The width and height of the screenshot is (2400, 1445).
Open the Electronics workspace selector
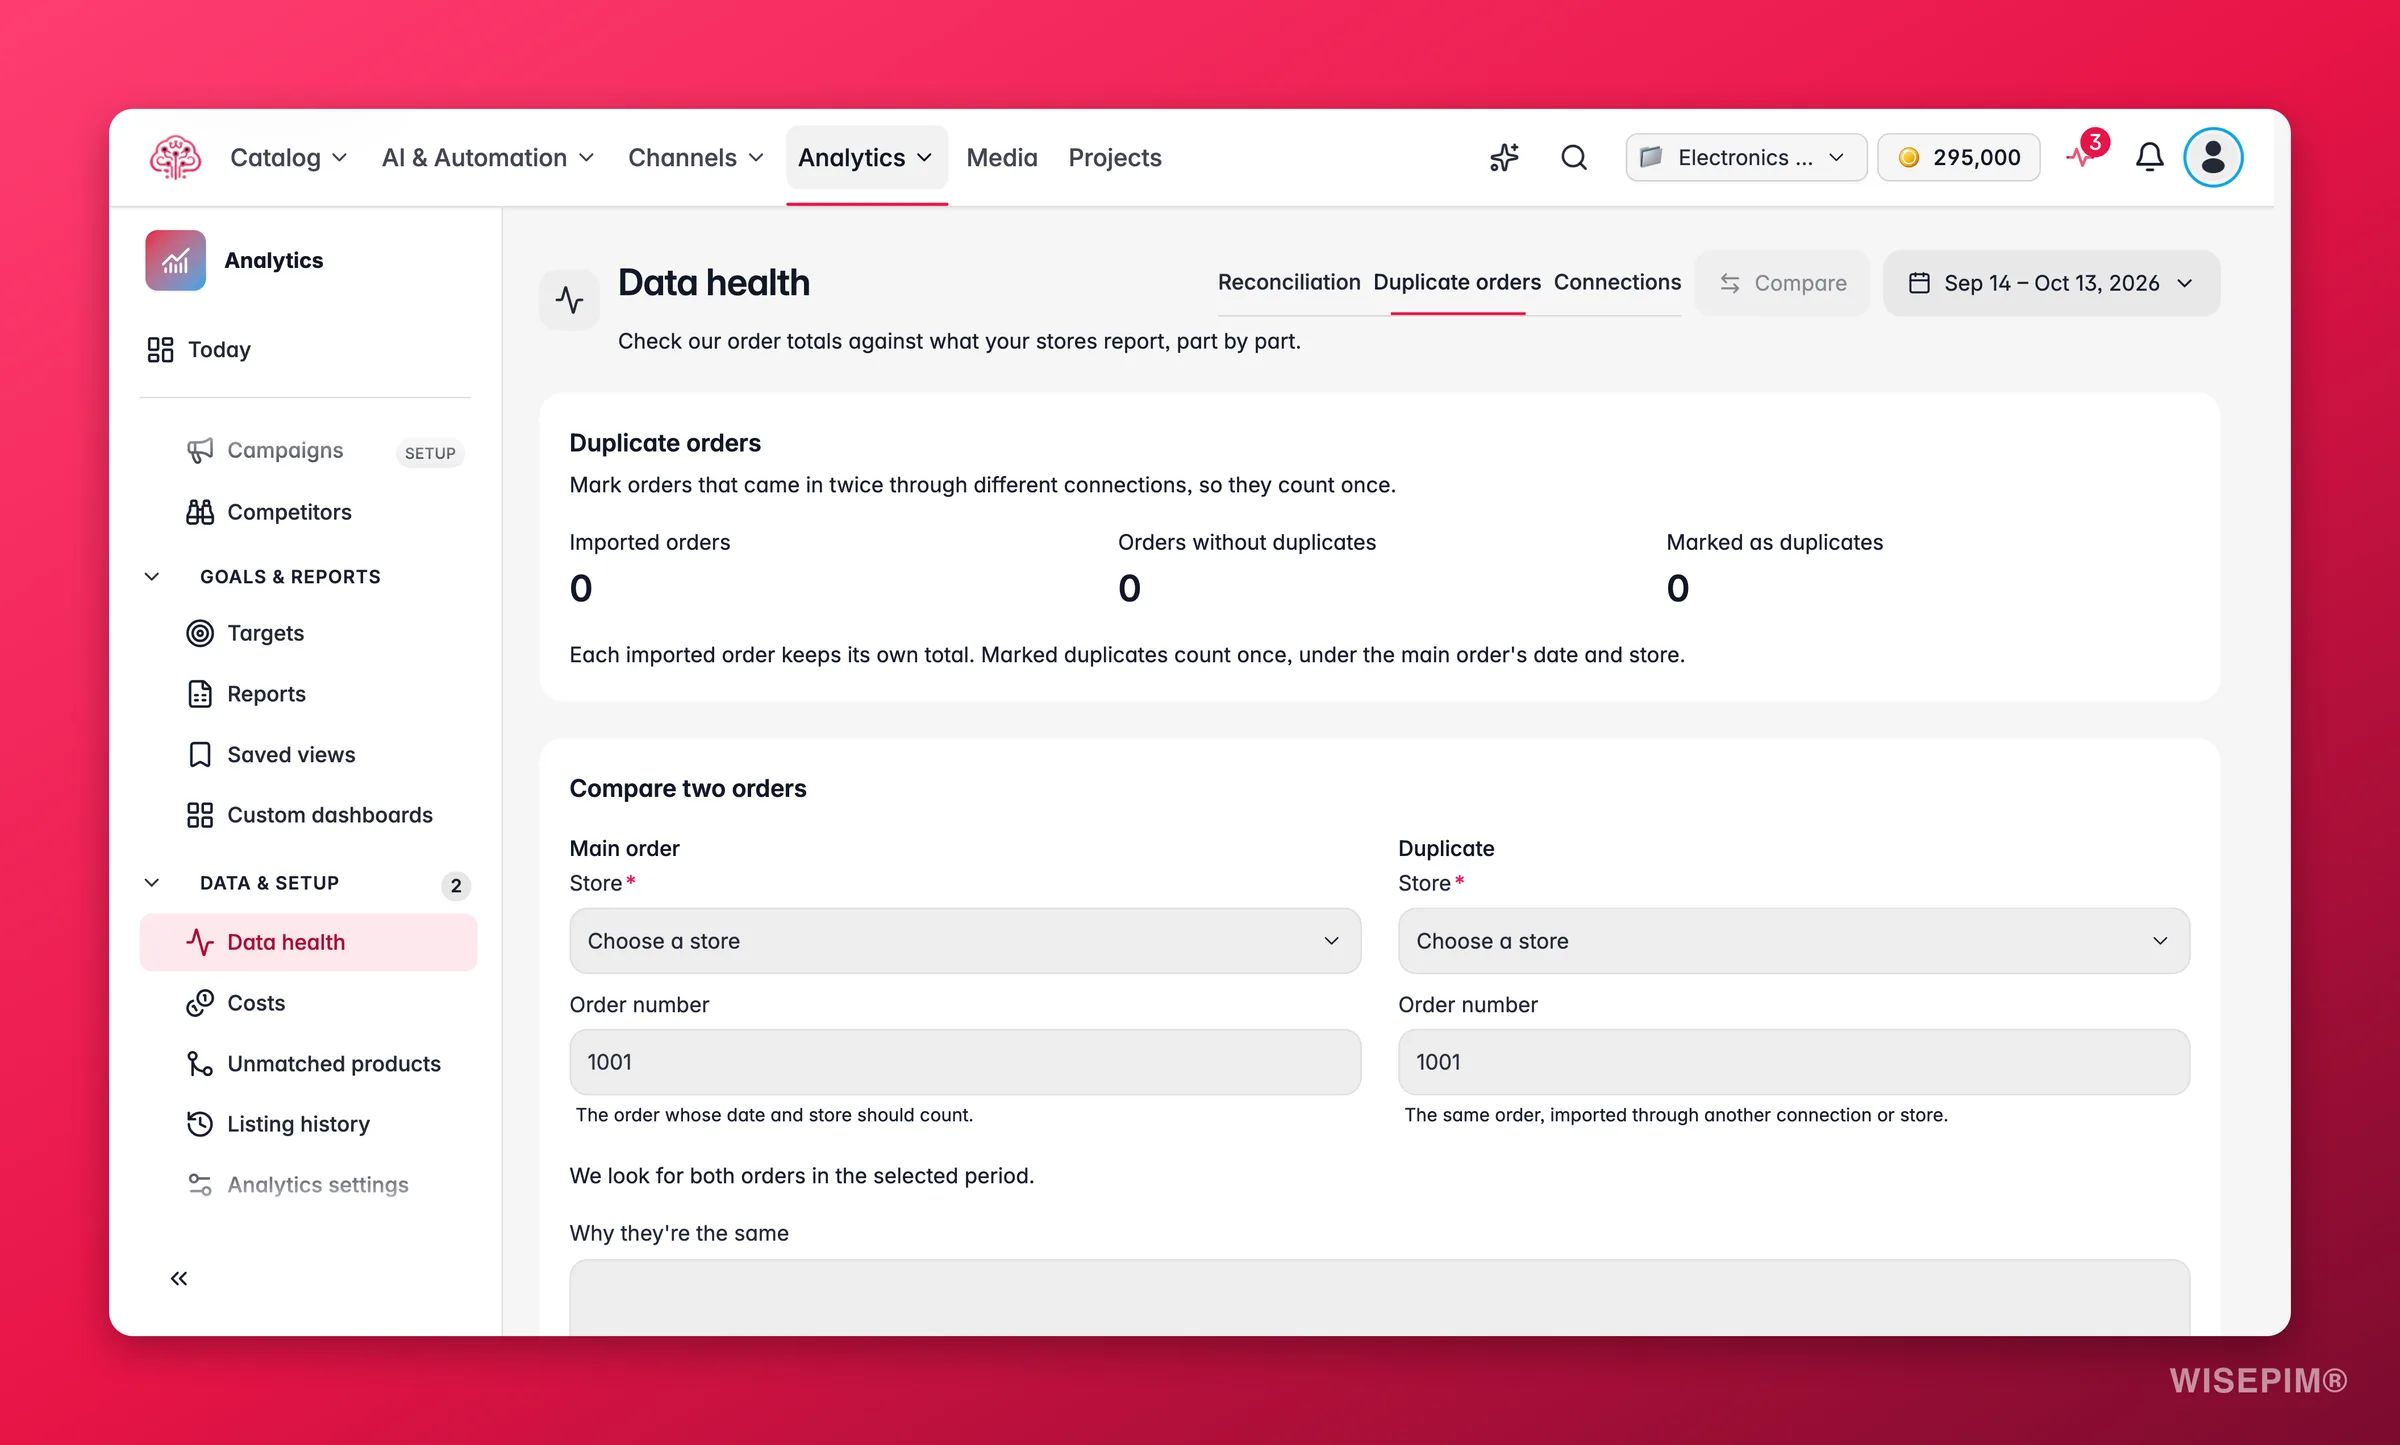[1746, 158]
